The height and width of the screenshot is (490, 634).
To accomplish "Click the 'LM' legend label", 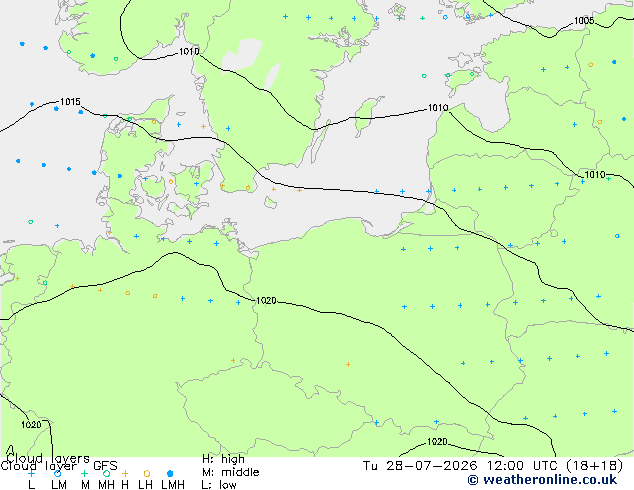I will click(59, 485).
